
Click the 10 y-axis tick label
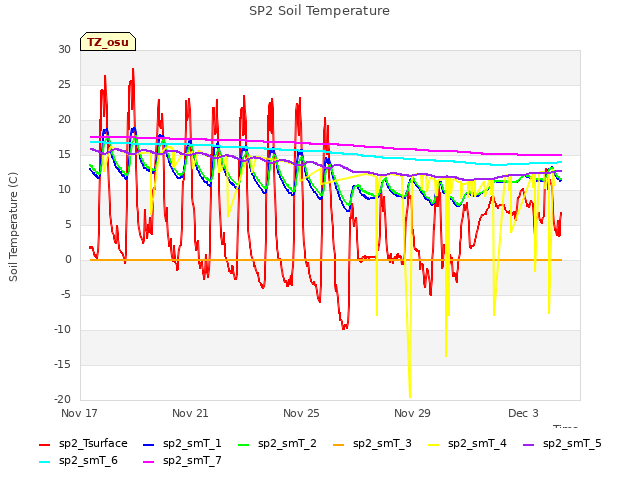click(x=64, y=190)
